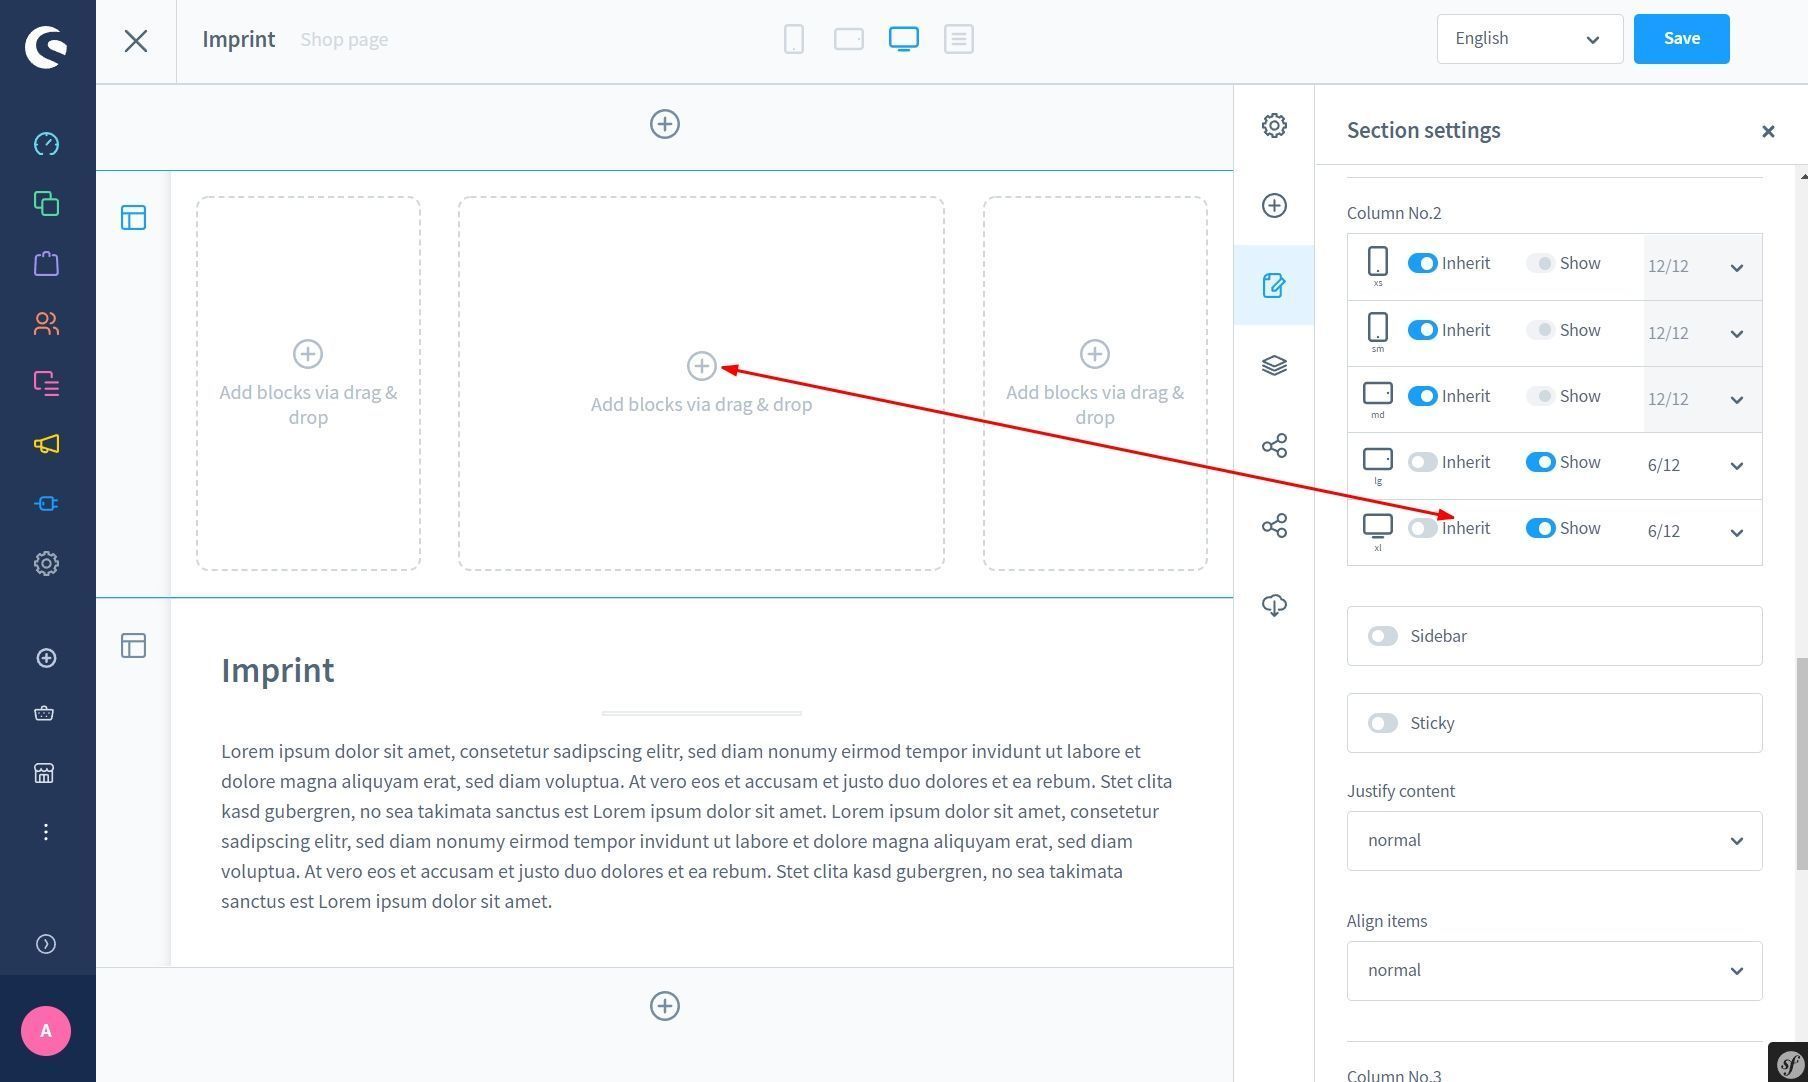Image resolution: width=1808 pixels, height=1082 pixels.
Task: Switch to mobile phone viewport preview
Action: (x=794, y=39)
